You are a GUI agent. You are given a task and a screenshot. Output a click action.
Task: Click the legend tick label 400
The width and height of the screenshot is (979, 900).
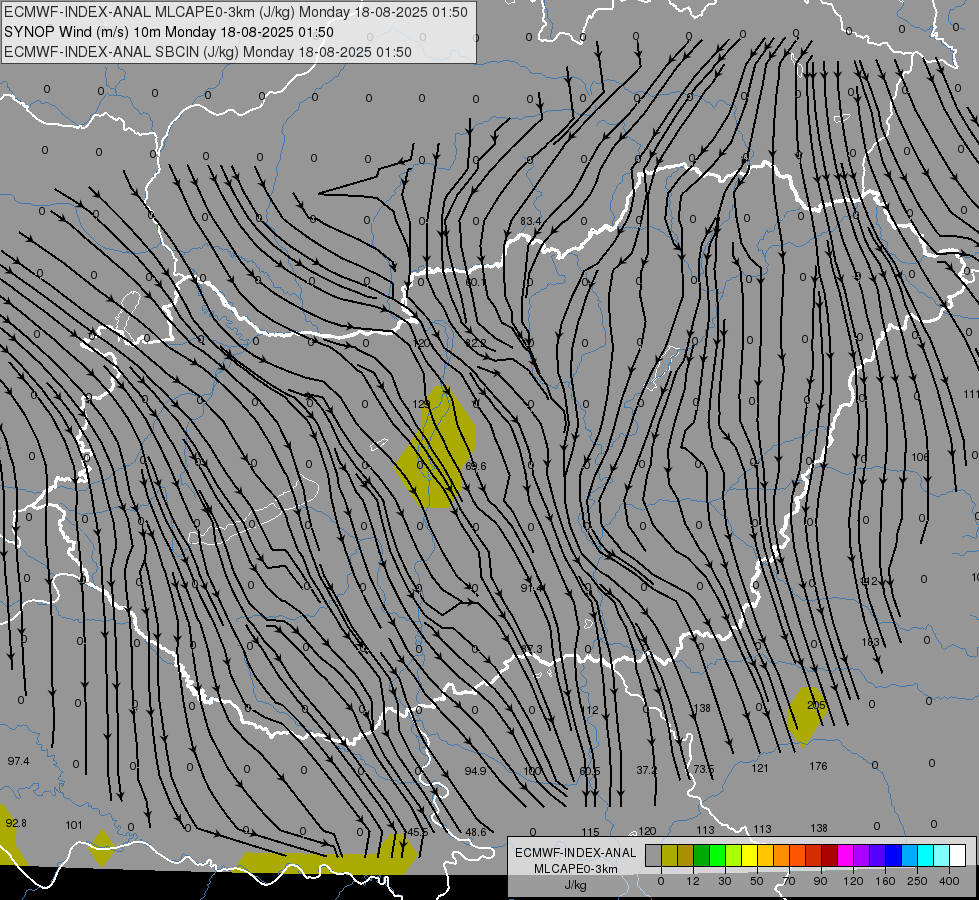tap(949, 881)
